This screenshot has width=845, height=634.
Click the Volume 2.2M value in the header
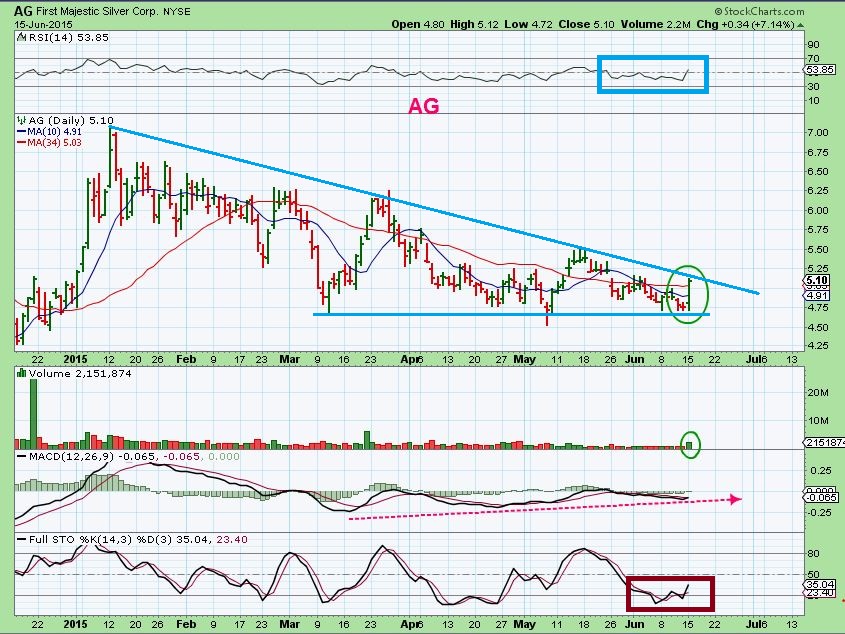[655, 24]
